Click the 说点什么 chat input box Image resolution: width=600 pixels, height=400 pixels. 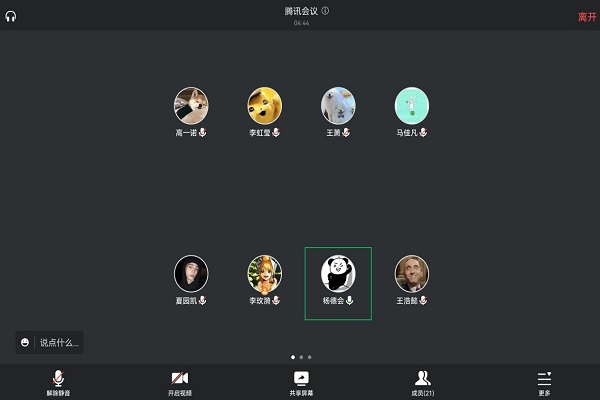click(x=59, y=343)
